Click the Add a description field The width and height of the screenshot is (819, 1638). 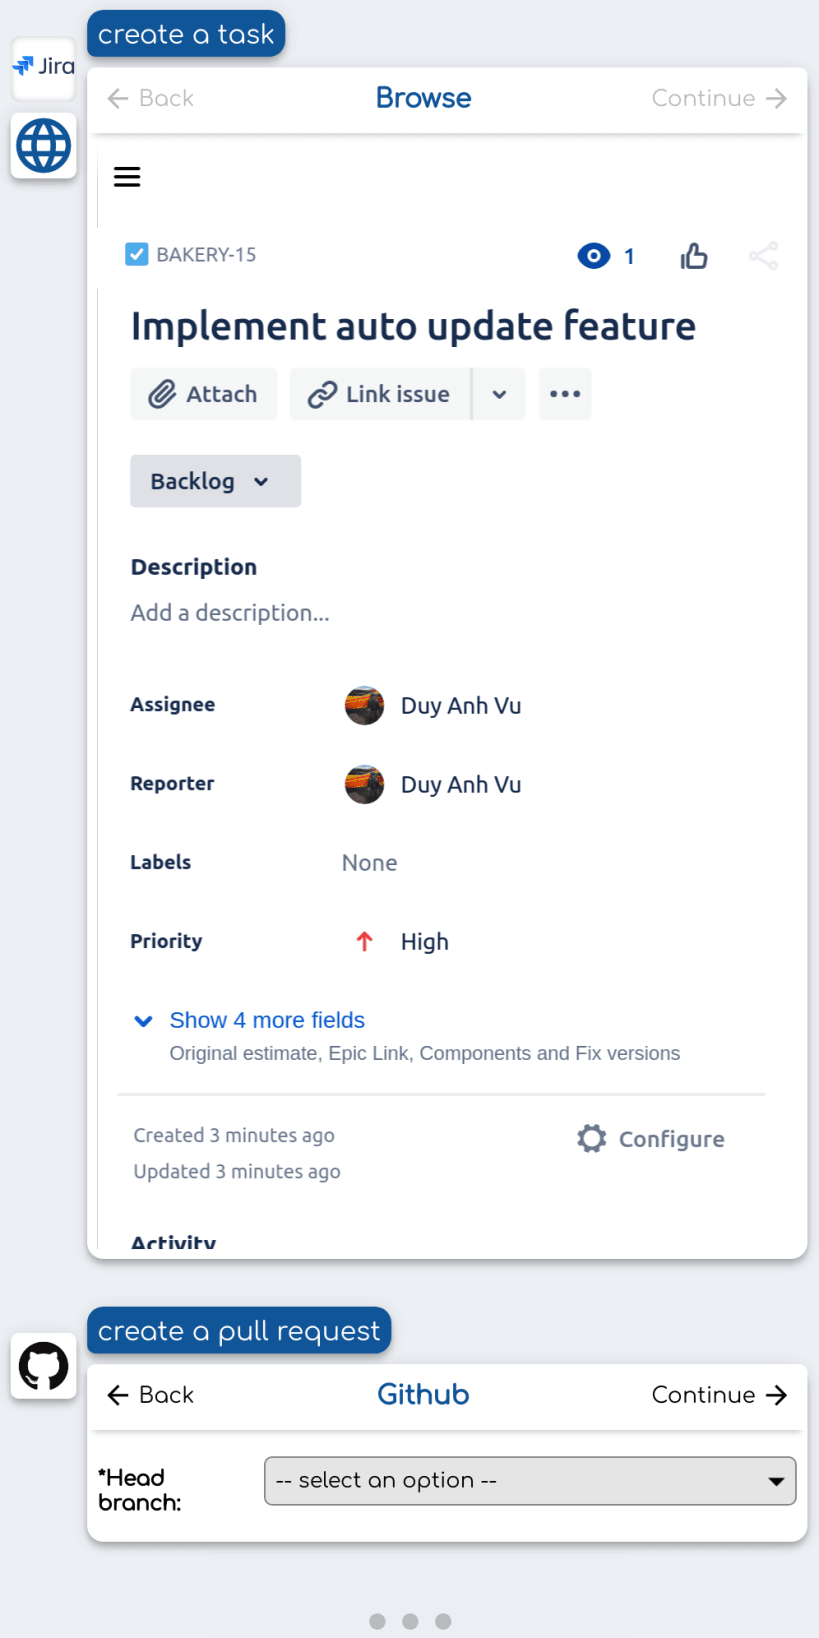click(x=230, y=613)
